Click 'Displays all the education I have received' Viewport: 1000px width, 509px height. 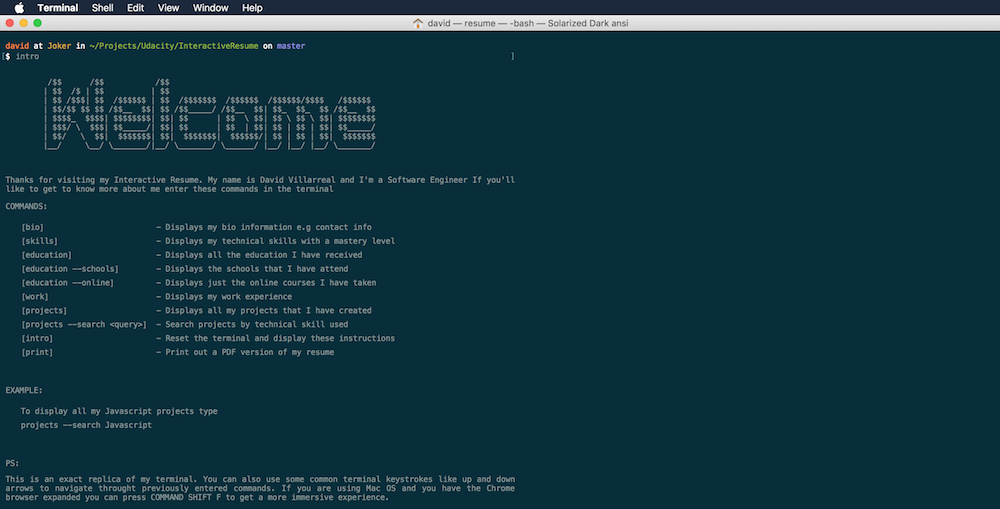pos(263,255)
